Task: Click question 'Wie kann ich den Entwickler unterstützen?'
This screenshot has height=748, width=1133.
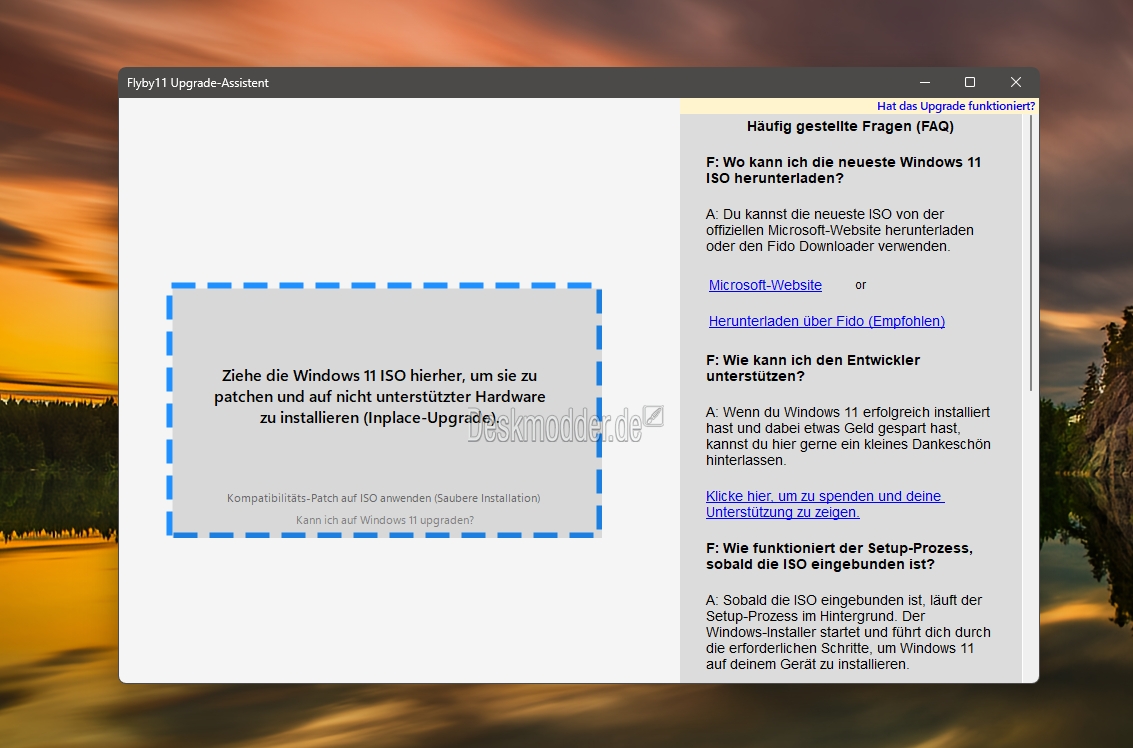Action: pos(813,369)
